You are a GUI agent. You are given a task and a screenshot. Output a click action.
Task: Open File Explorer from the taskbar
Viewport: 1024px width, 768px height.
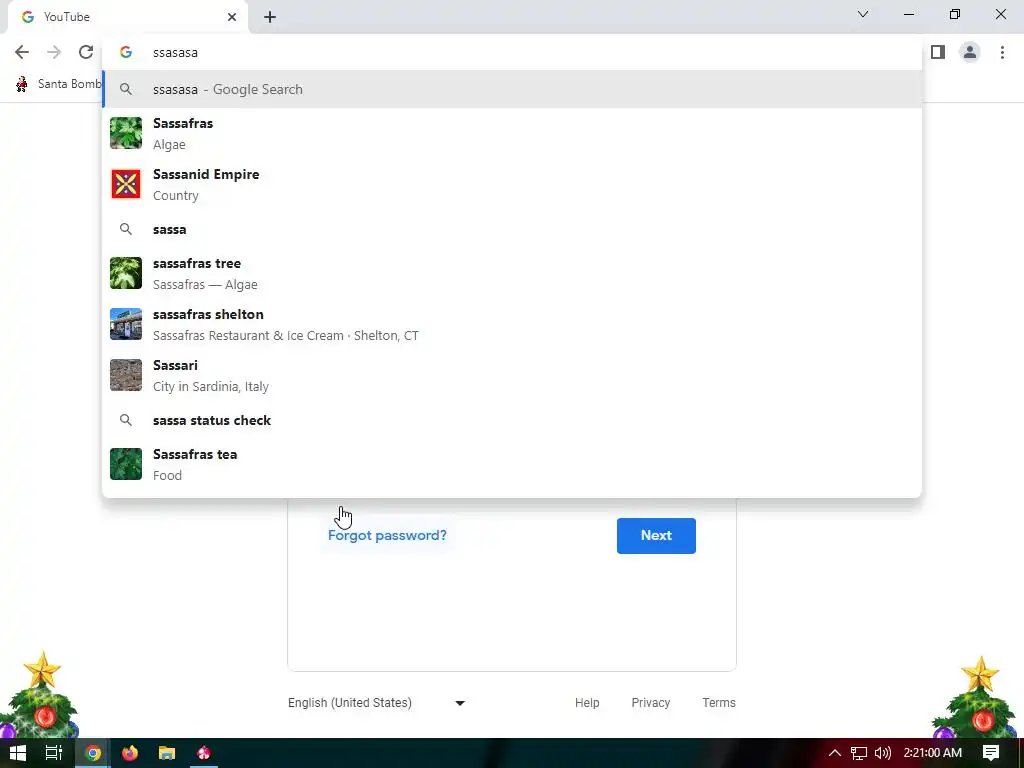(x=167, y=753)
